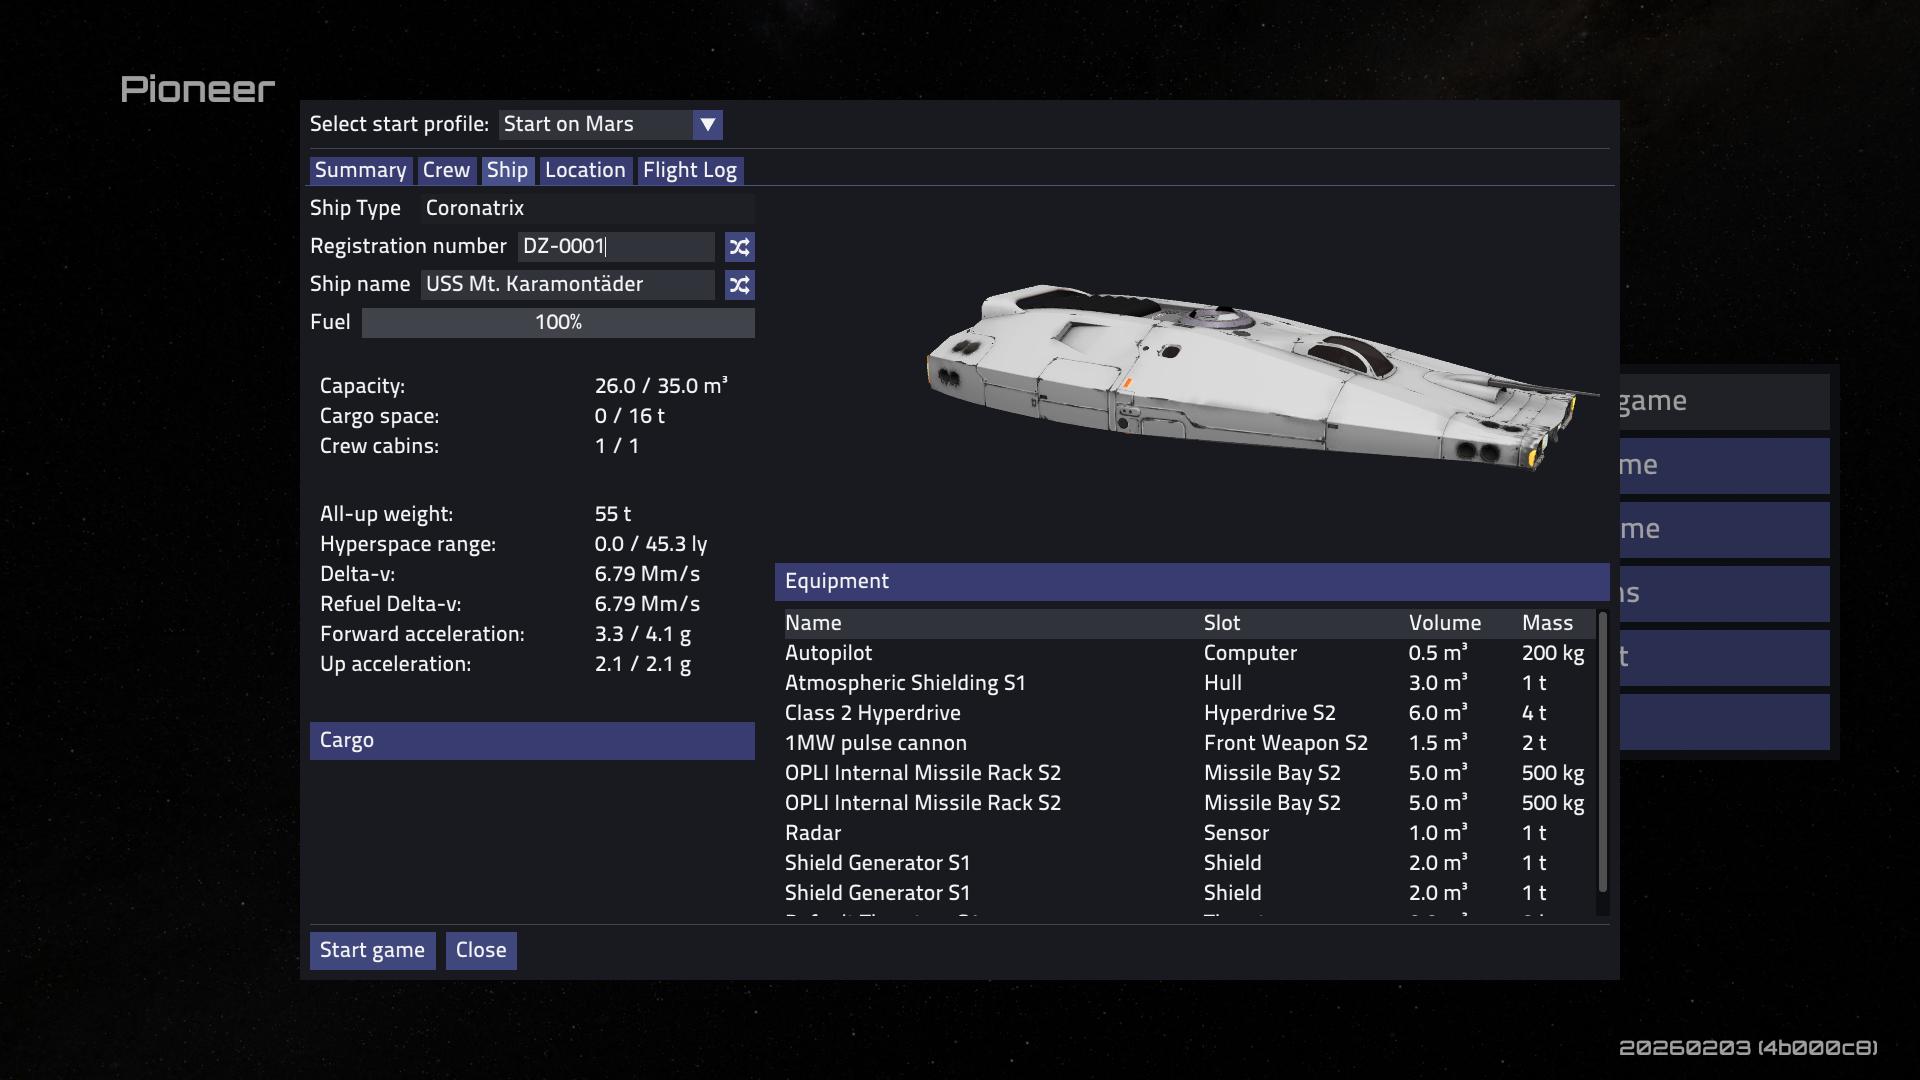The image size is (1920, 1080).
Task: Click the equipment list scrollbar
Action: [1602, 752]
